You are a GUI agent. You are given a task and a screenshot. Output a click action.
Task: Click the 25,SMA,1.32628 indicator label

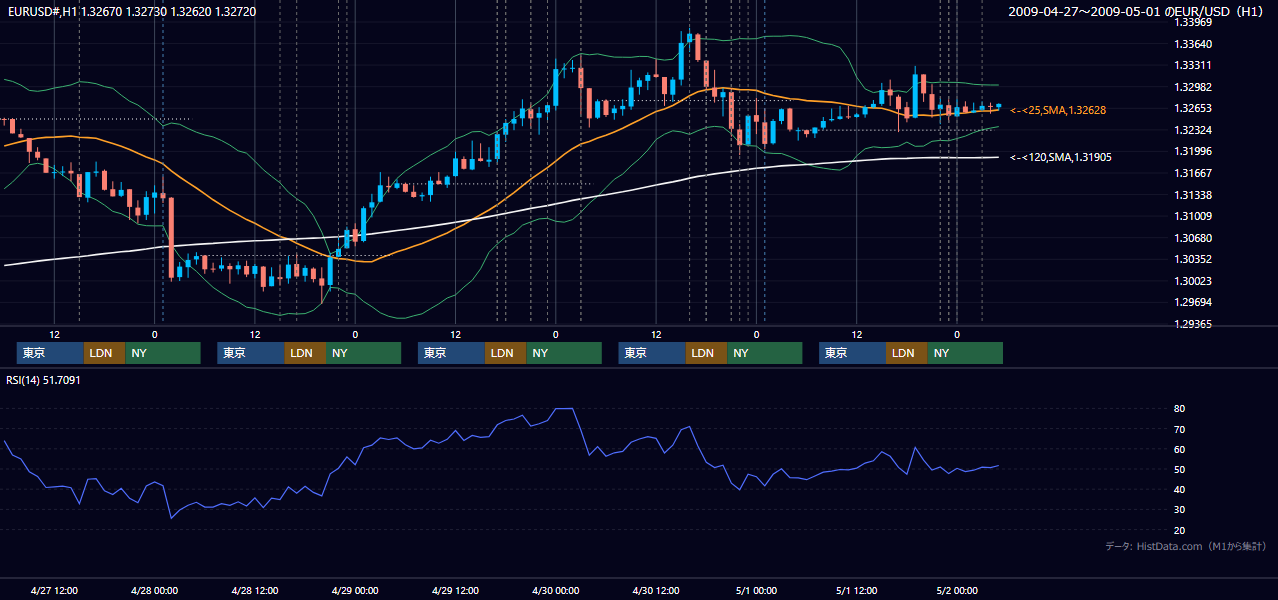(1058, 110)
